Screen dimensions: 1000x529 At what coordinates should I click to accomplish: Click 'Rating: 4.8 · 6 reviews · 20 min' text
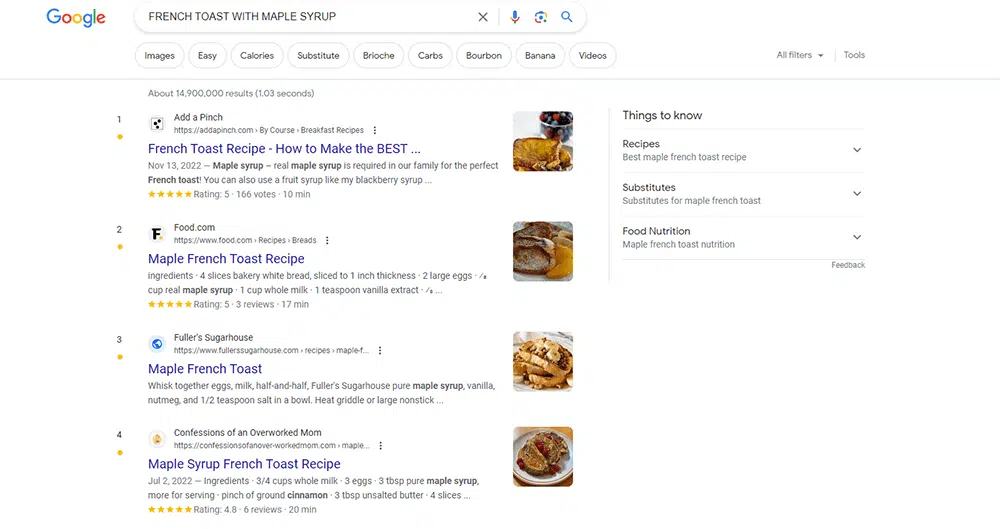coord(255,510)
